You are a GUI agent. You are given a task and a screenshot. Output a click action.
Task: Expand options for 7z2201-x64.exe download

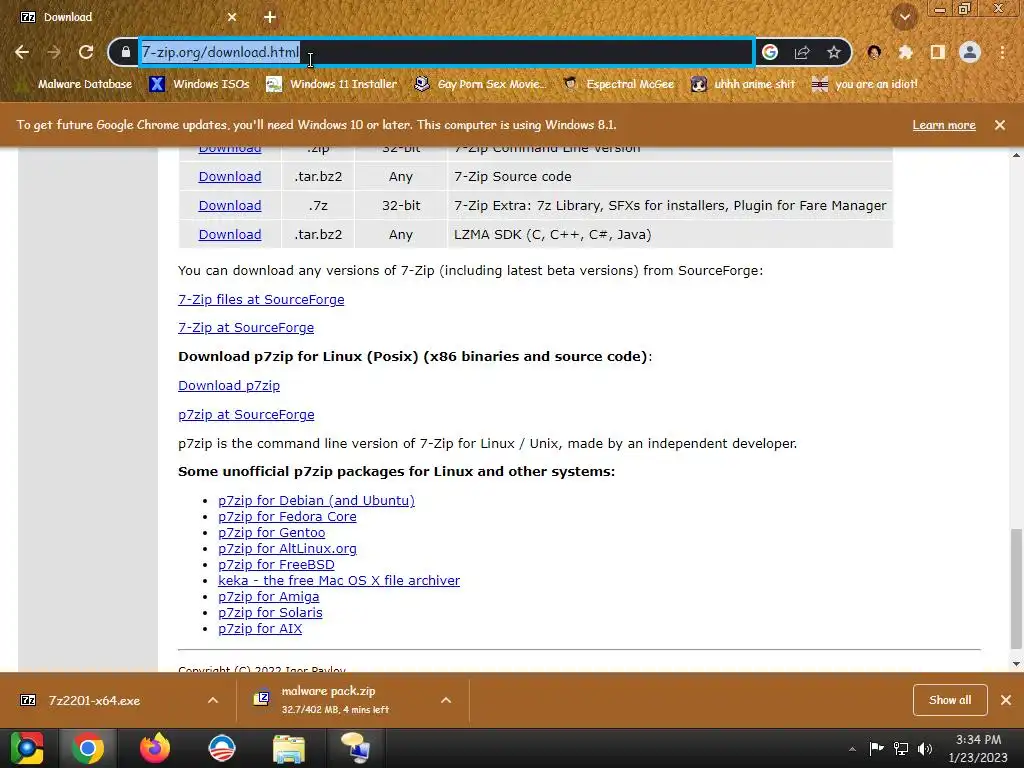pos(213,700)
